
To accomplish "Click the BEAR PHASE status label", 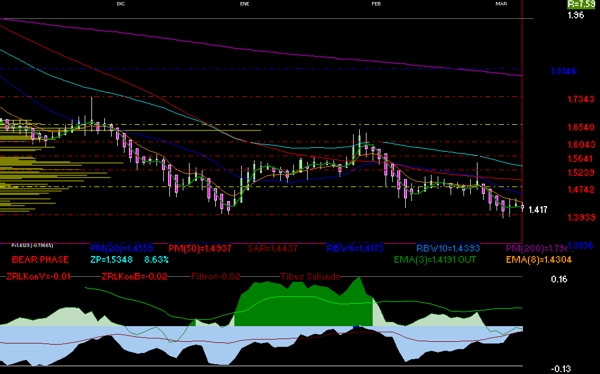I will tap(40, 260).
